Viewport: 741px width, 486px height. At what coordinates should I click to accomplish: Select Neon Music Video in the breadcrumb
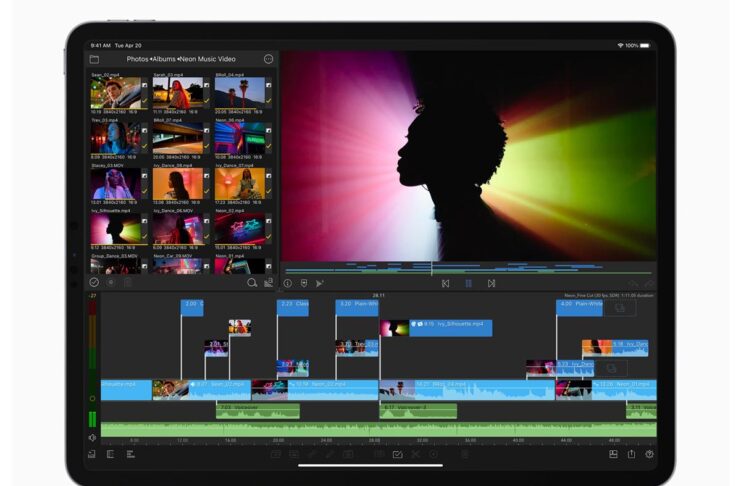pyautogui.click(x=207, y=59)
